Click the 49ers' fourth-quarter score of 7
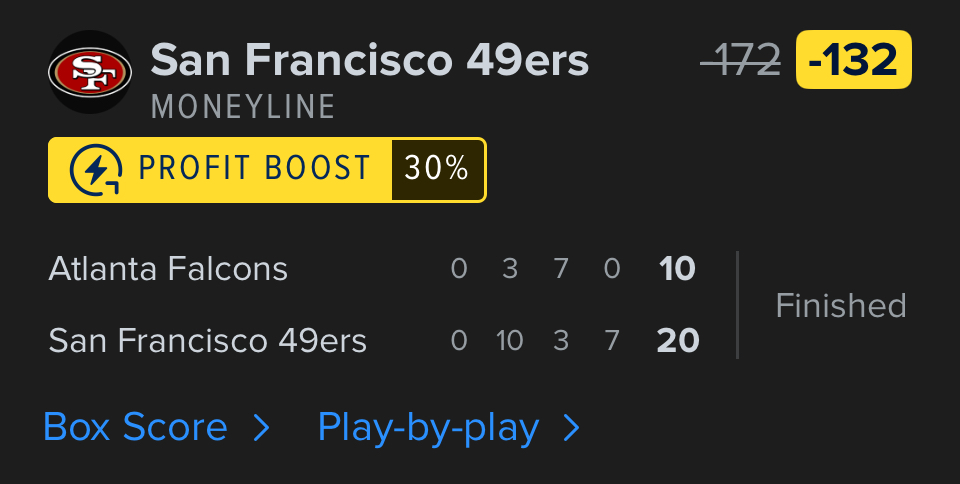The height and width of the screenshot is (484, 960). click(x=612, y=342)
